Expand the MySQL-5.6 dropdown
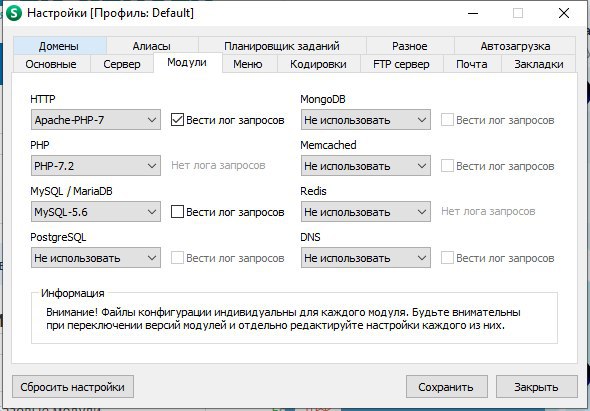Screen dimensions: 590x411 pos(96,212)
